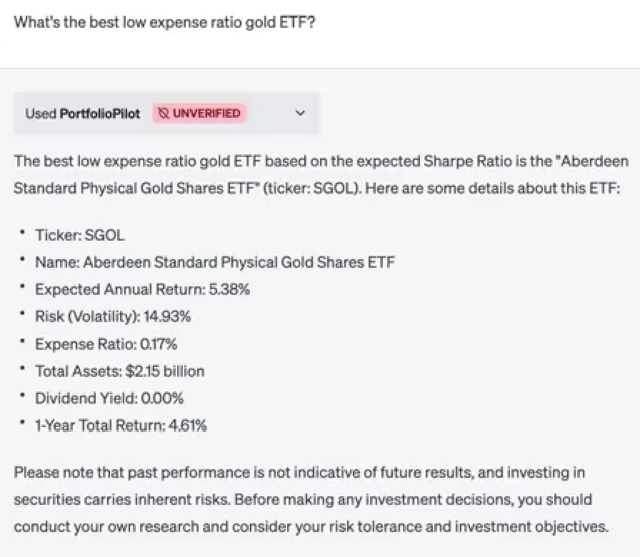Click the "Used PortfolioPilot" label

83,114
